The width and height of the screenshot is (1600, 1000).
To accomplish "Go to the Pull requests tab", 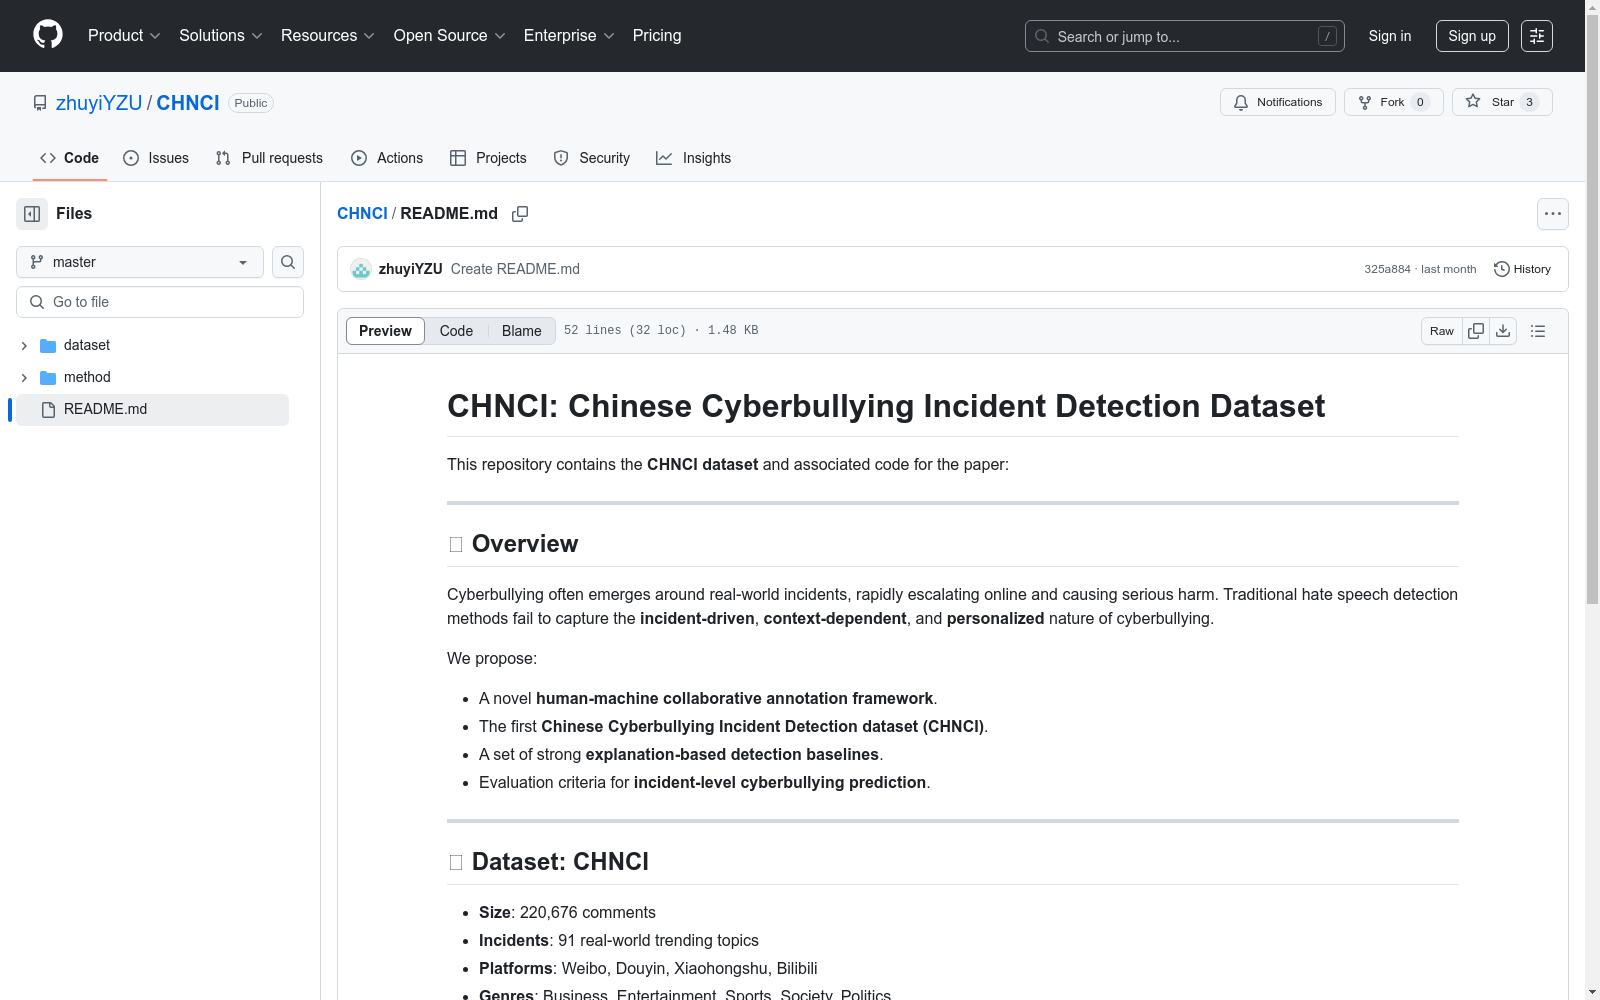I will click(x=269, y=158).
